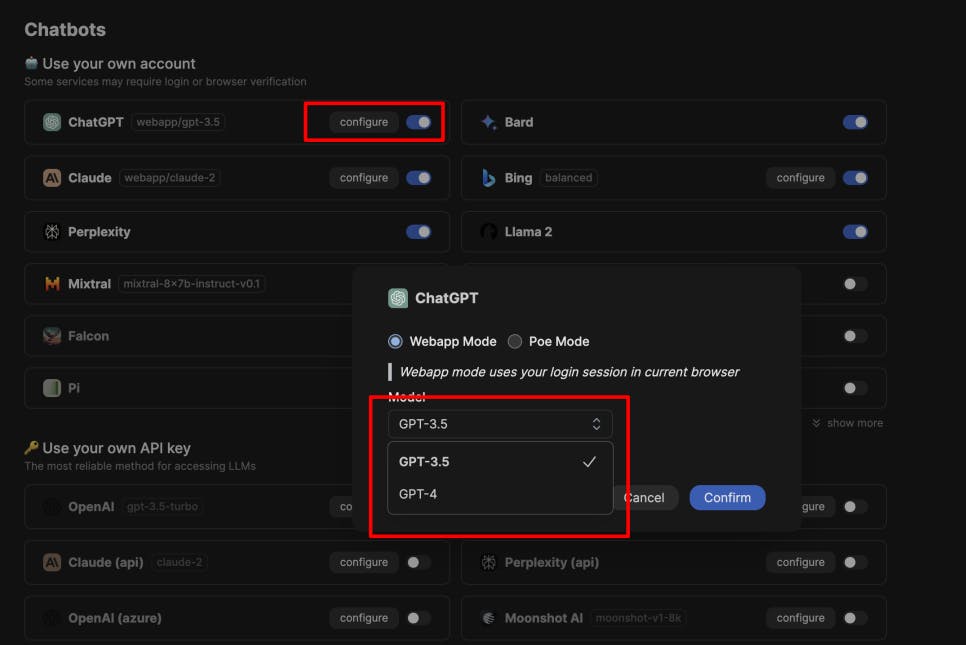Click the gpt-3.5-turbo badge beside OpenAI
The height and width of the screenshot is (645, 966).
coord(163,506)
